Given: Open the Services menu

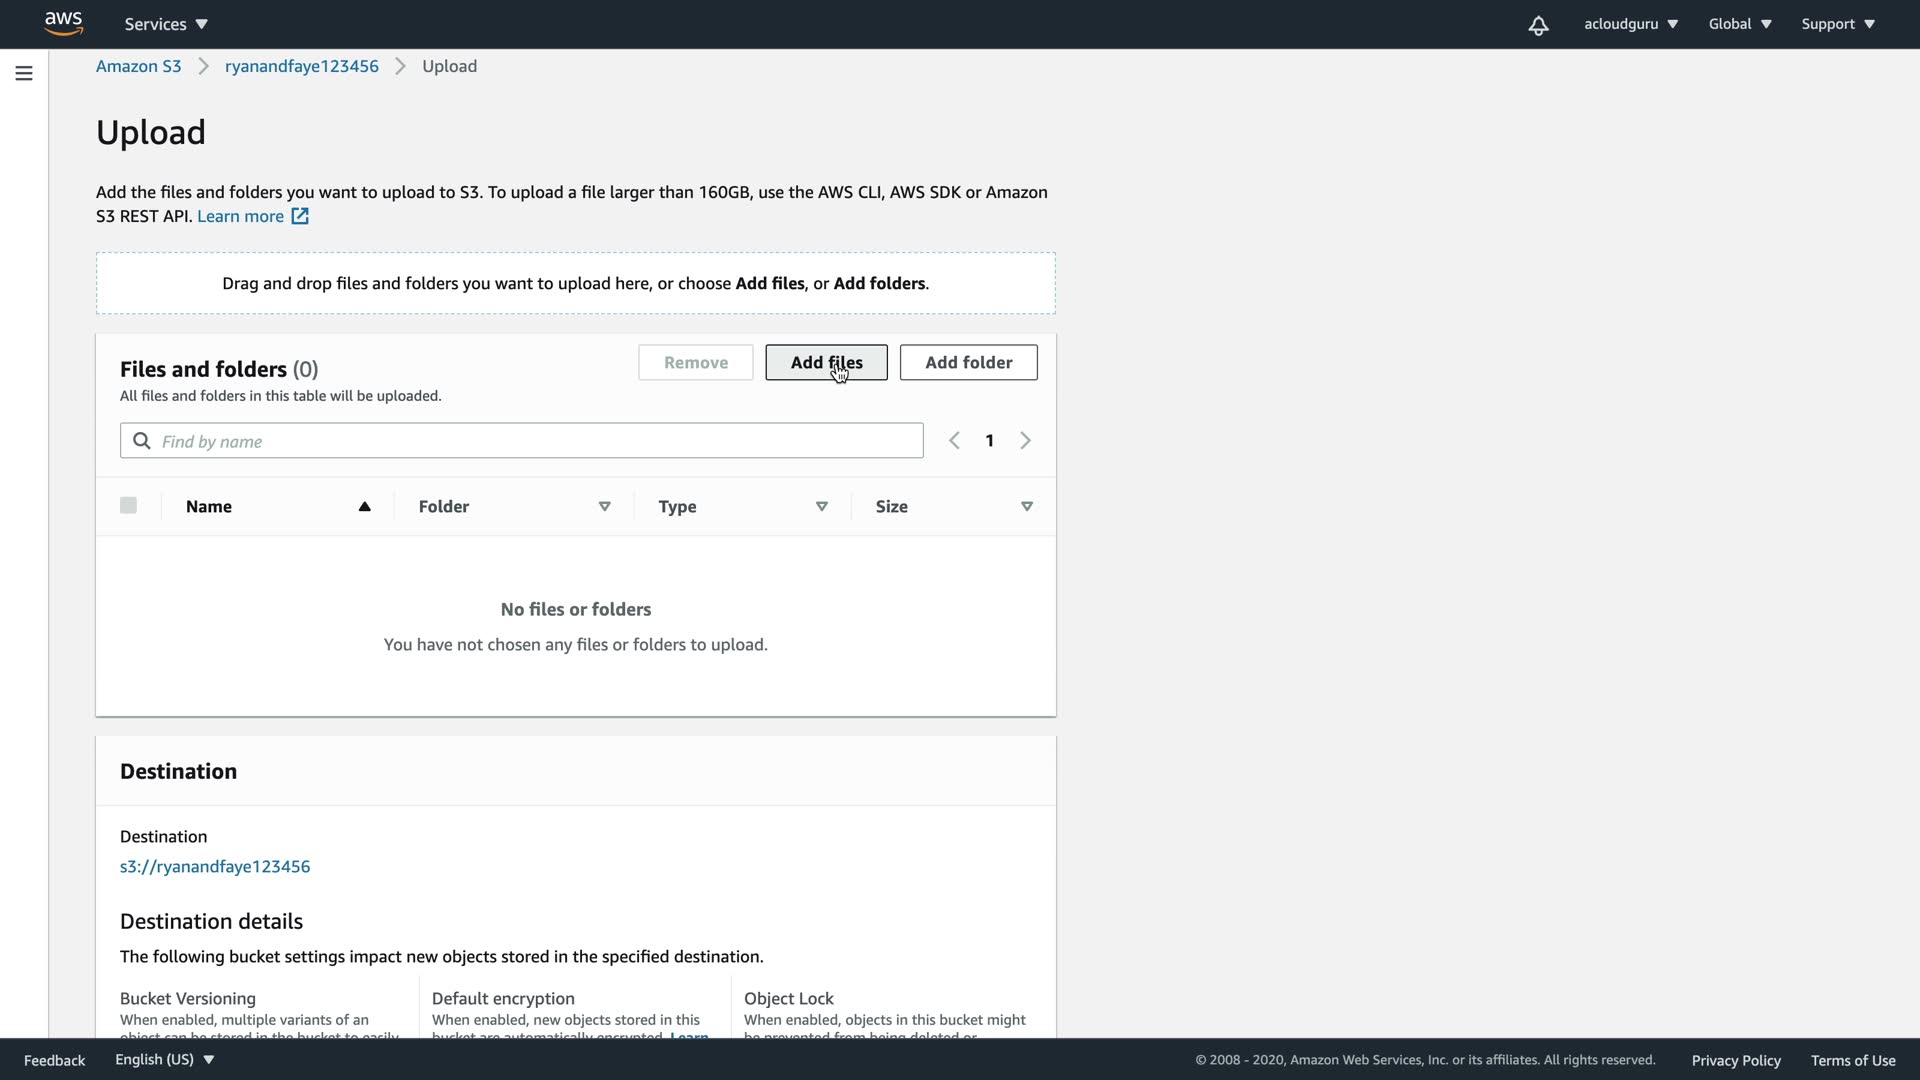Looking at the screenshot, I should tap(166, 24).
